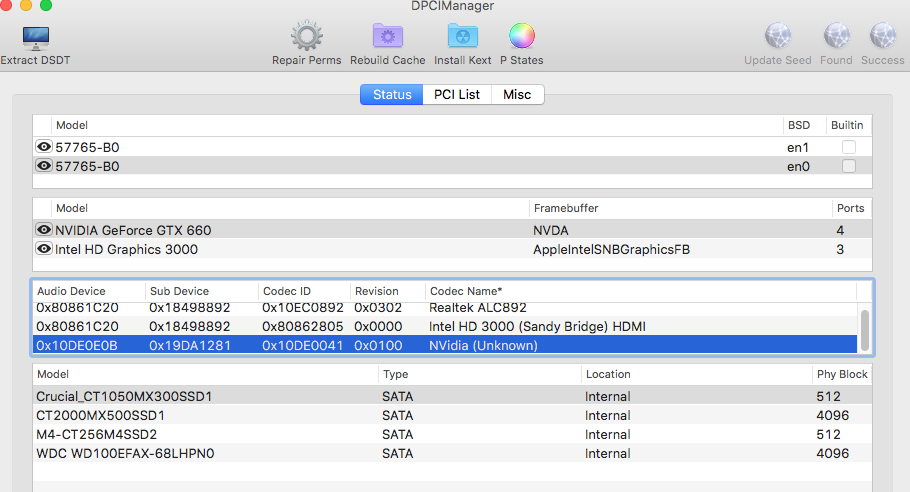Open the Install Kext tool
Viewport: 910px width, 492px height.
point(463,36)
